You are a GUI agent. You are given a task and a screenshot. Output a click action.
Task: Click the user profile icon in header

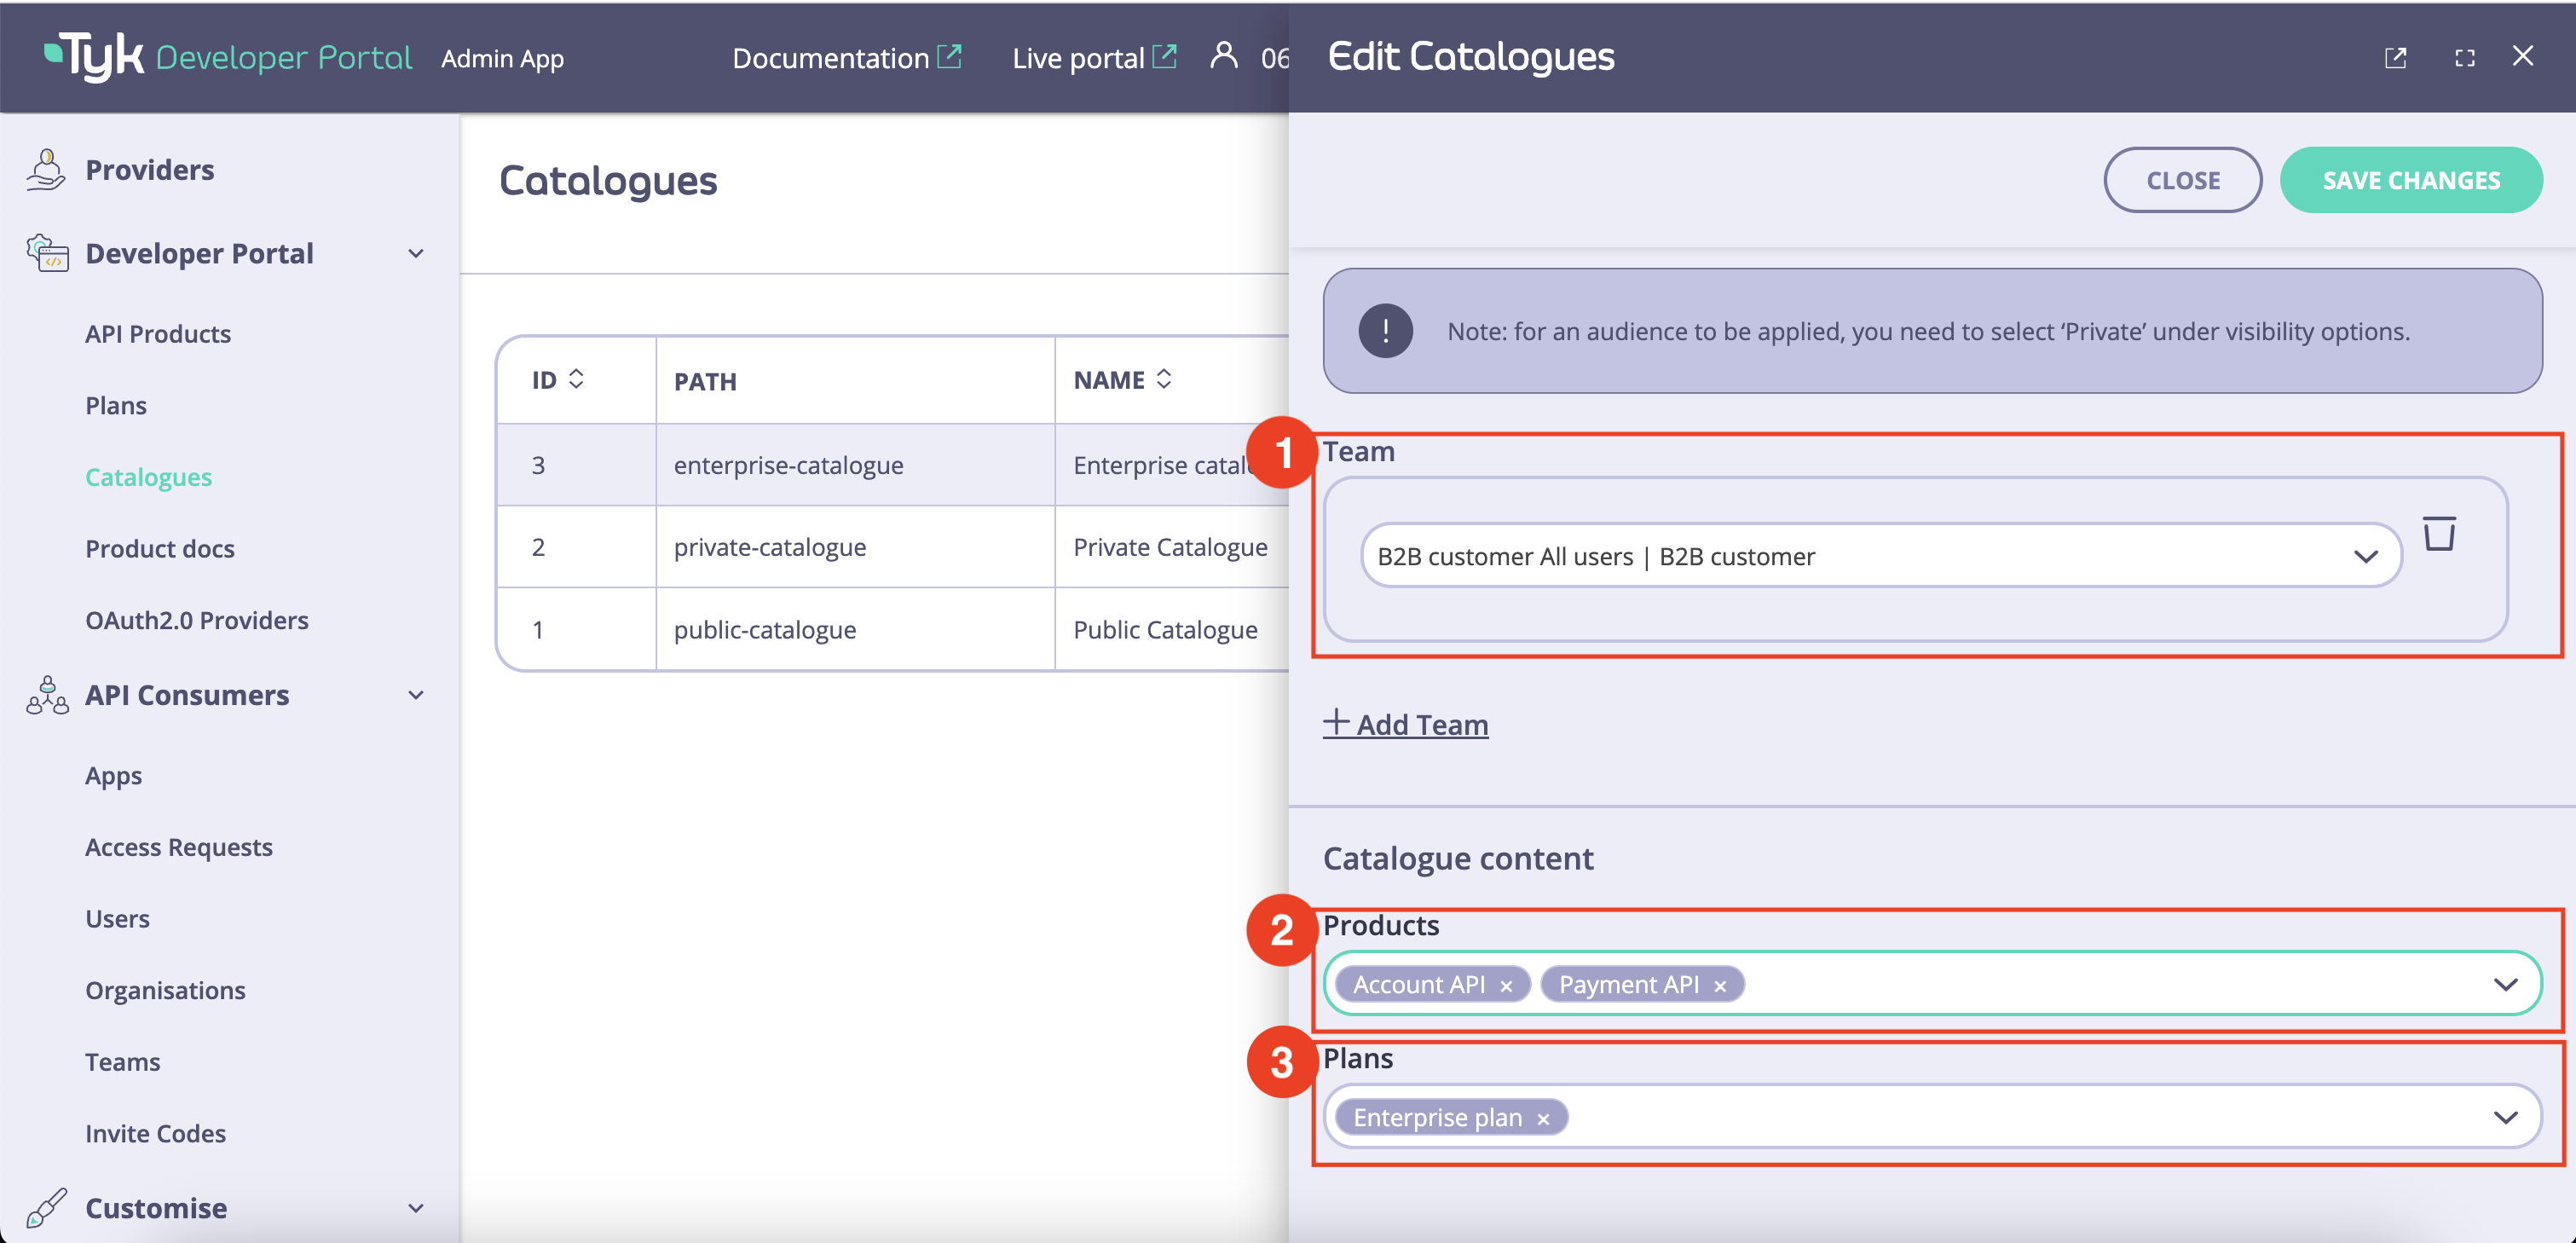(1222, 57)
